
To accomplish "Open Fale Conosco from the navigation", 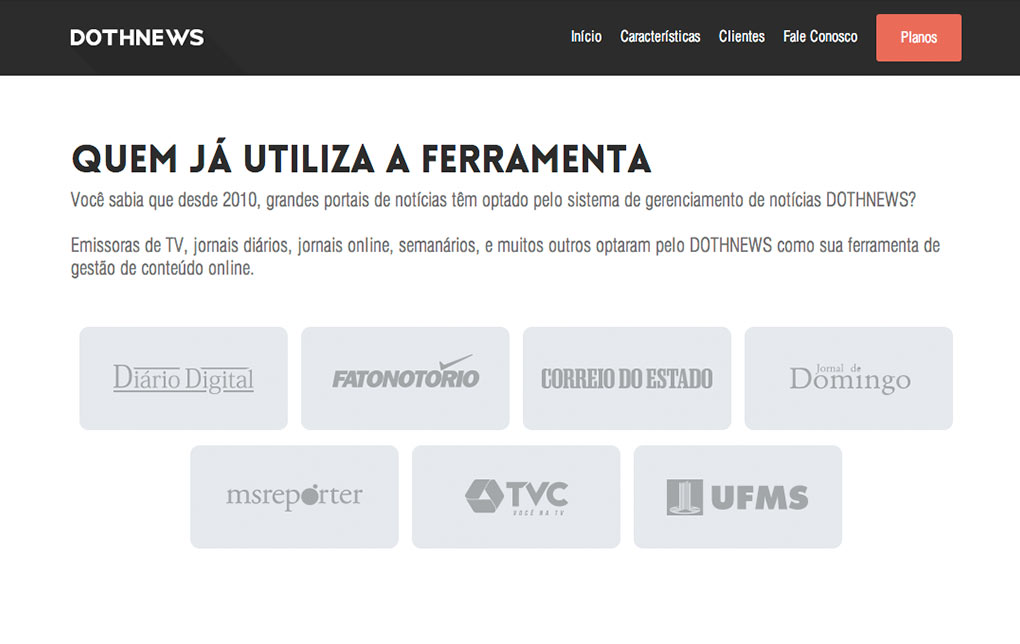I will [820, 36].
